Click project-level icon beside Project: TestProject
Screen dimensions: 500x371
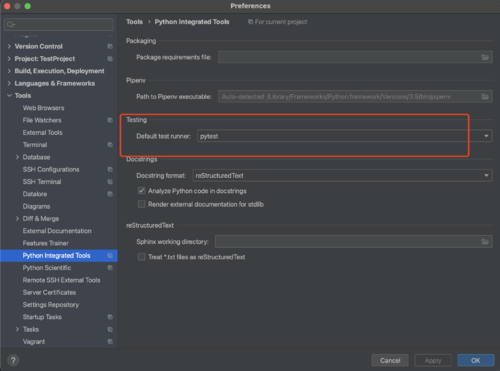(110, 59)
